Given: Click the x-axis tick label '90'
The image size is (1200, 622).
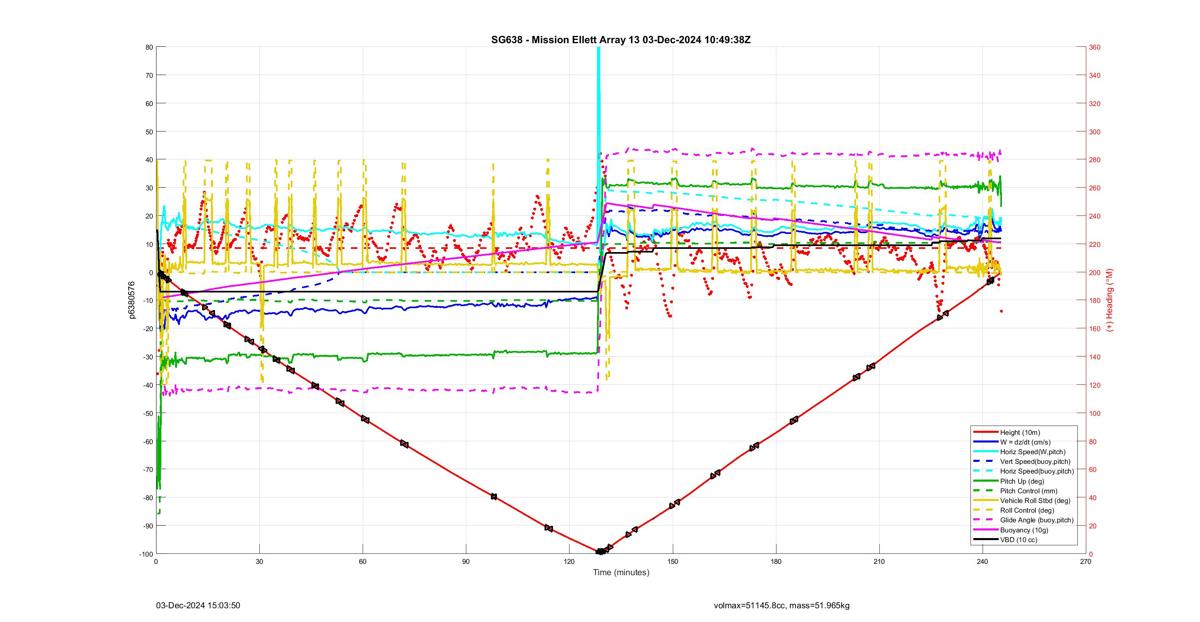Looking at the screenshot, I should [x=466, y=562].
